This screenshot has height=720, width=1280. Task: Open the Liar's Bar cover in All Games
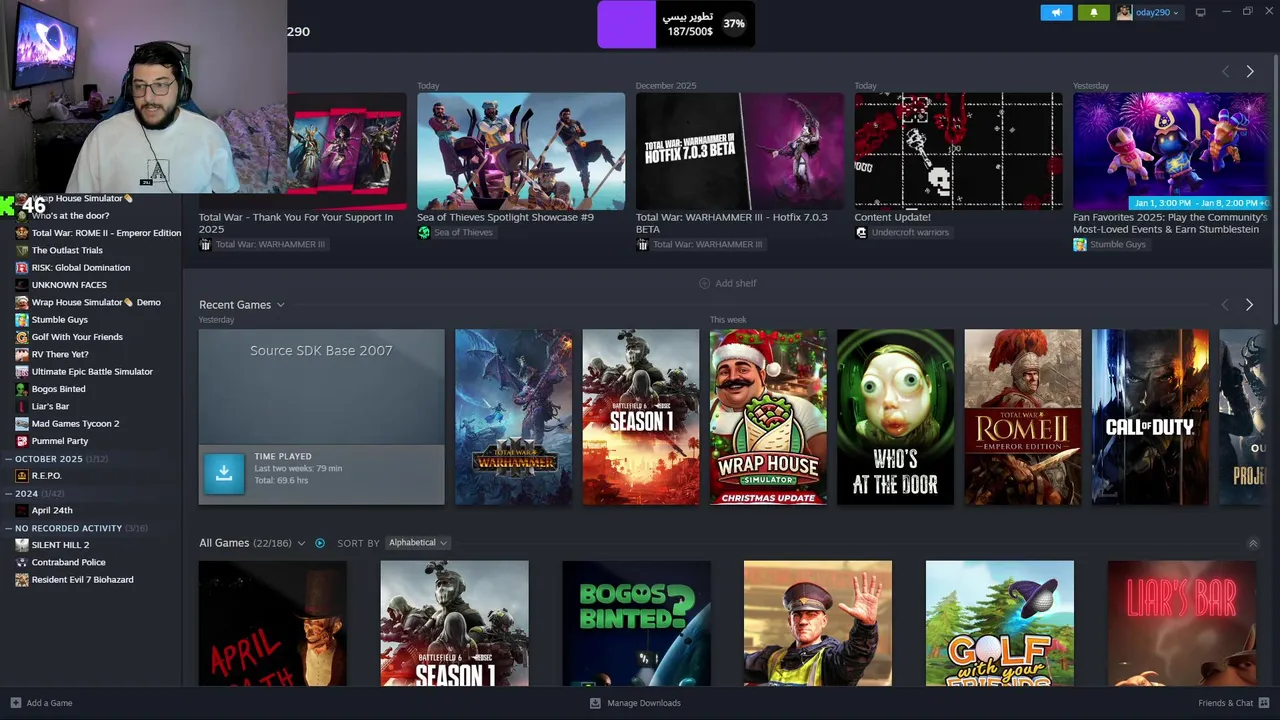point(1182,623)
